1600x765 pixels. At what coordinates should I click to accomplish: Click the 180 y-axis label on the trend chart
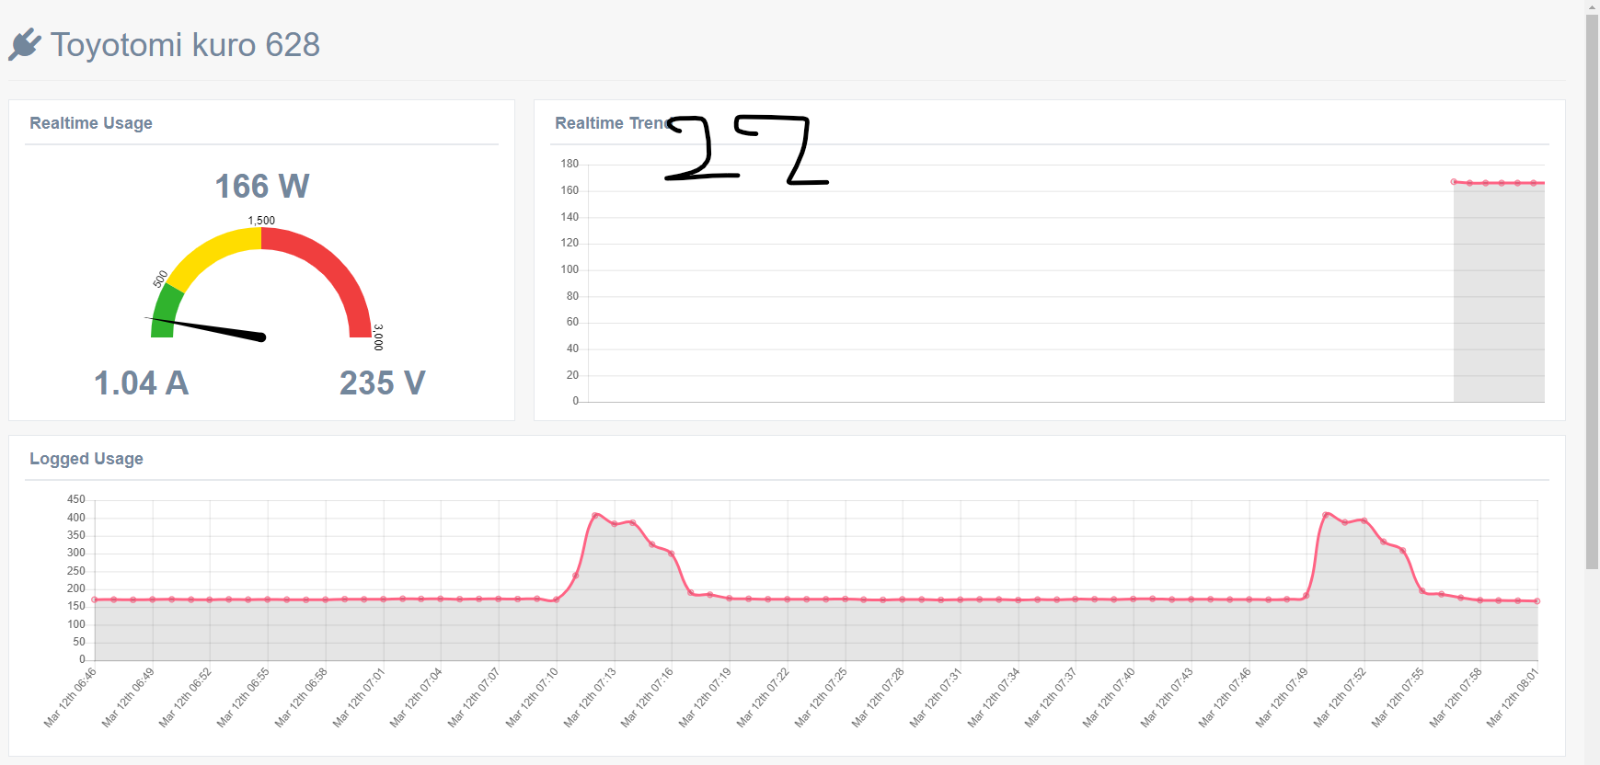[x=569, y=163]
